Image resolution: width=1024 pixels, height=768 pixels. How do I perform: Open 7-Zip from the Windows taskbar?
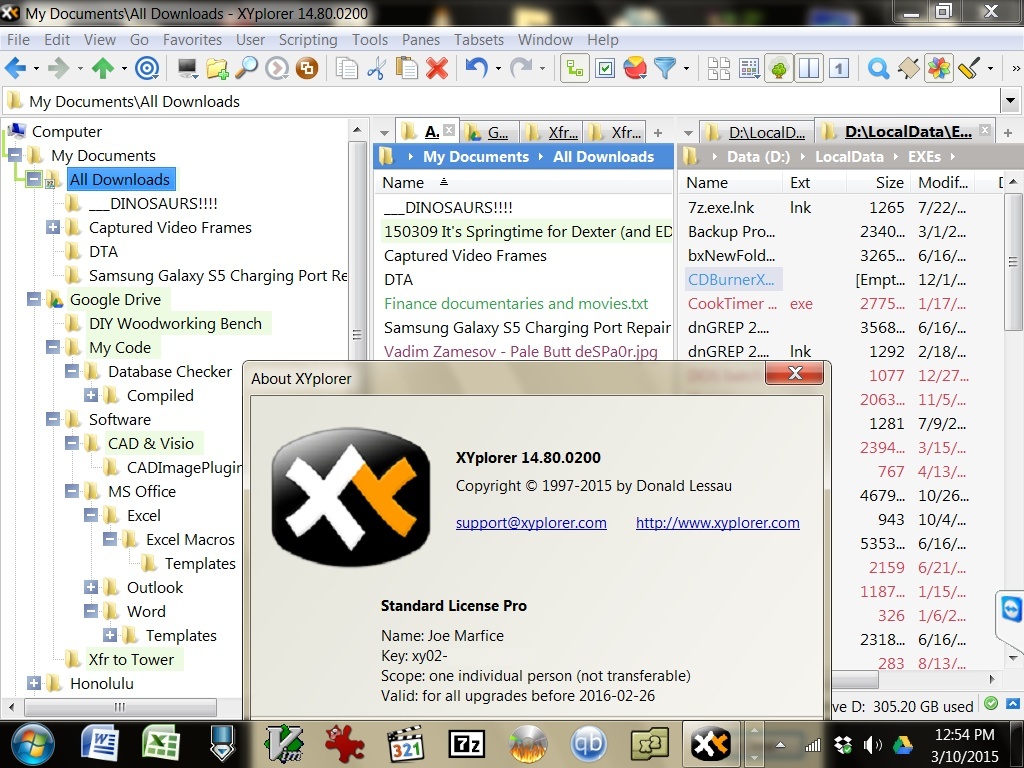pyautogui.click(x=468, y=744)
